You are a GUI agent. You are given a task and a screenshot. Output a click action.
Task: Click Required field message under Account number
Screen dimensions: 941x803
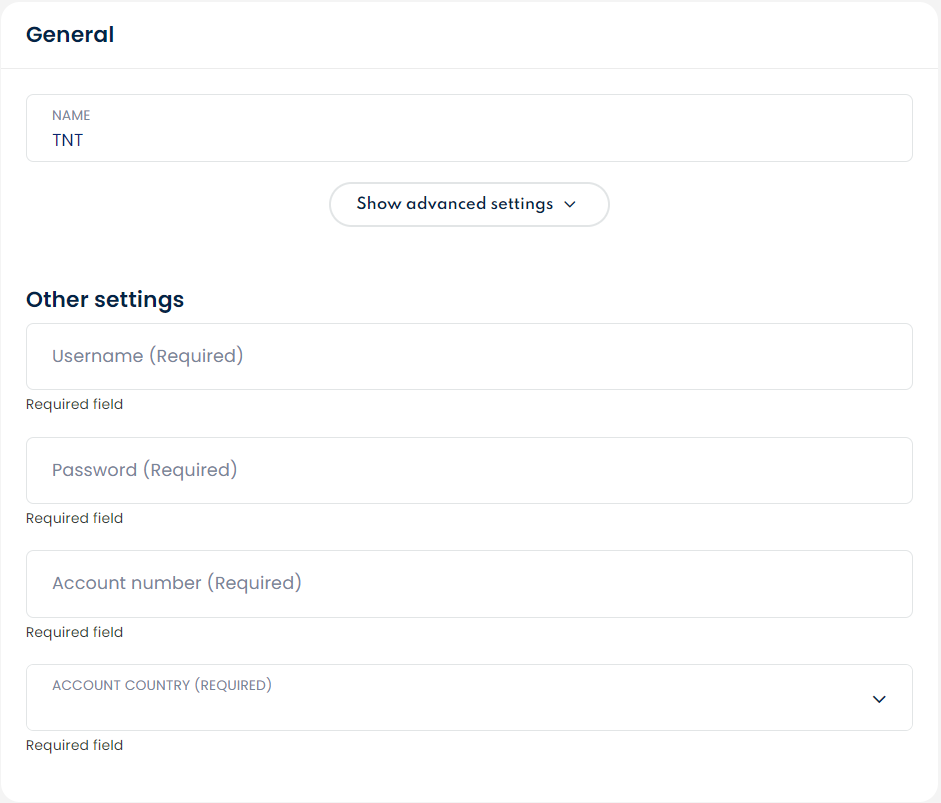pos(75,632)
